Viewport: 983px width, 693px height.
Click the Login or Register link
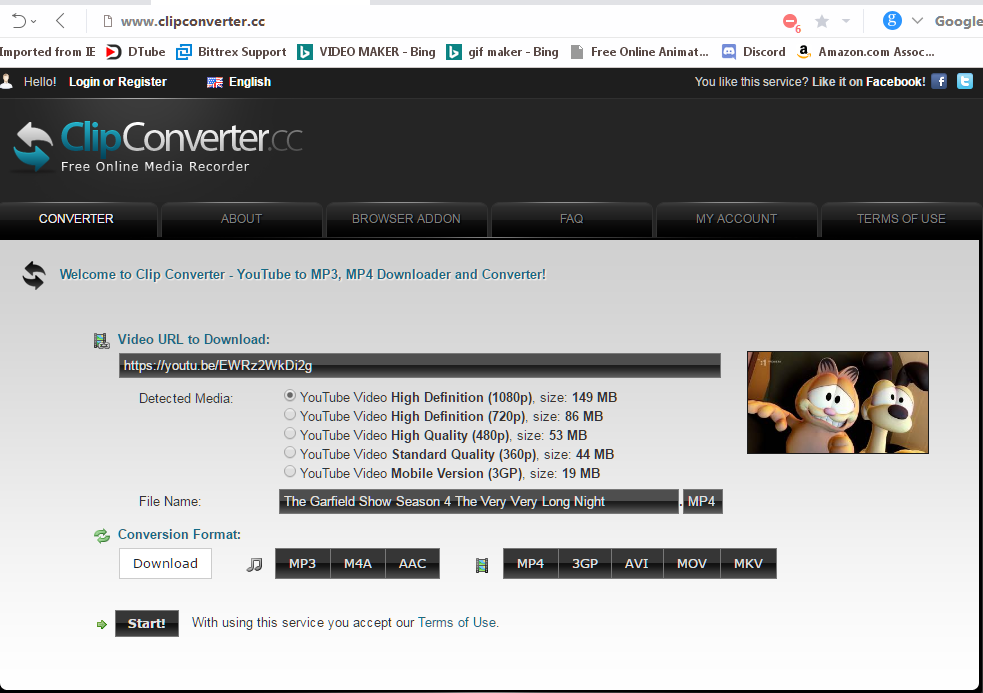[118, 82]
